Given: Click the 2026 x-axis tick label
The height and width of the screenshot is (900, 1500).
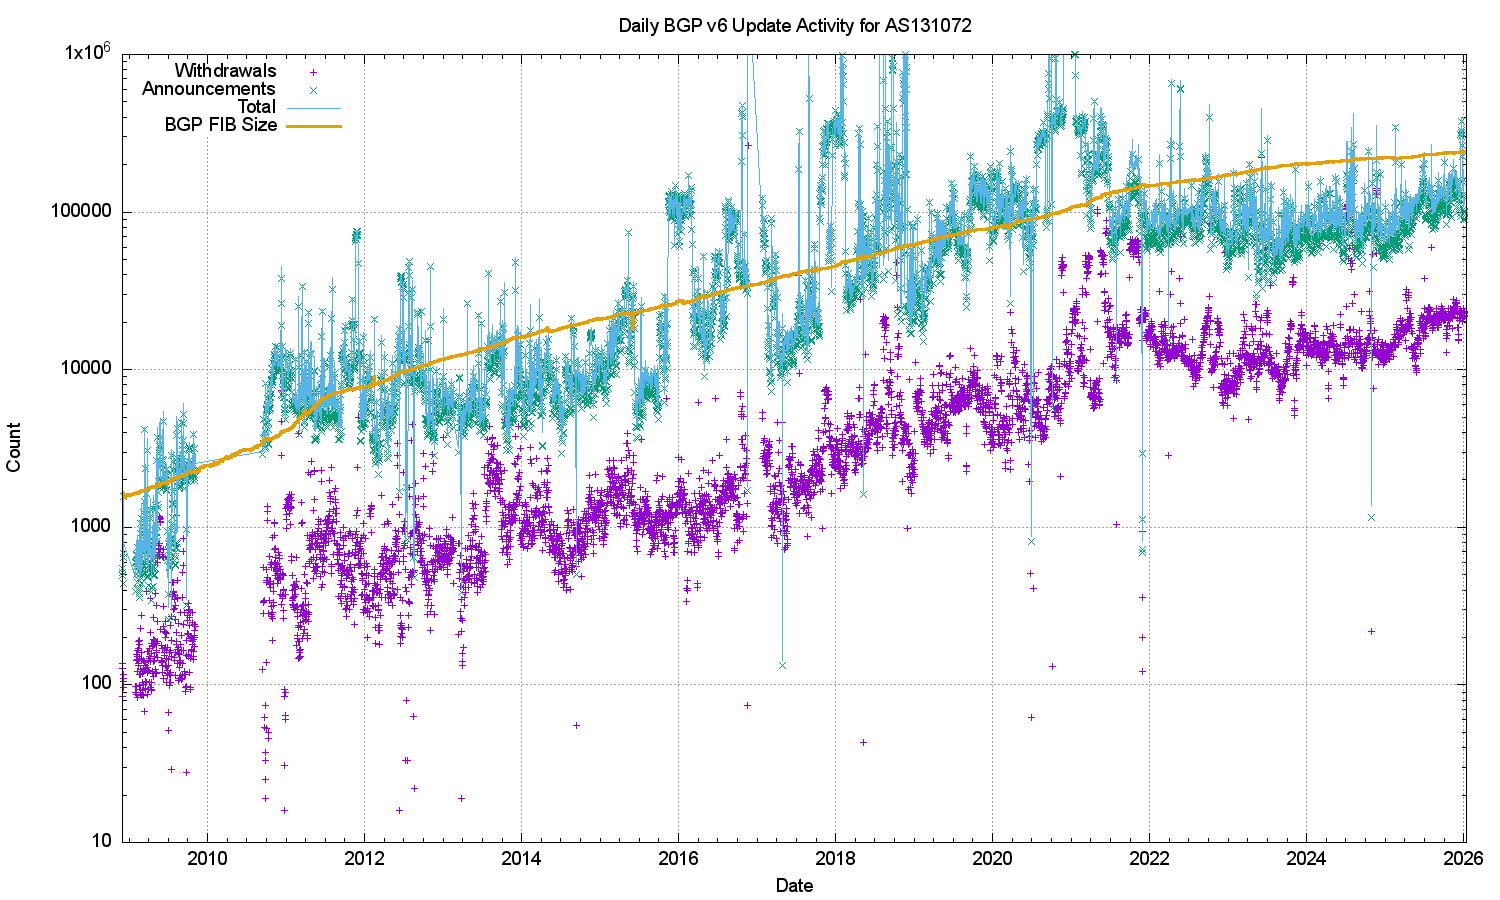Looking at the screenshot, I should [x=1463, y=859].
